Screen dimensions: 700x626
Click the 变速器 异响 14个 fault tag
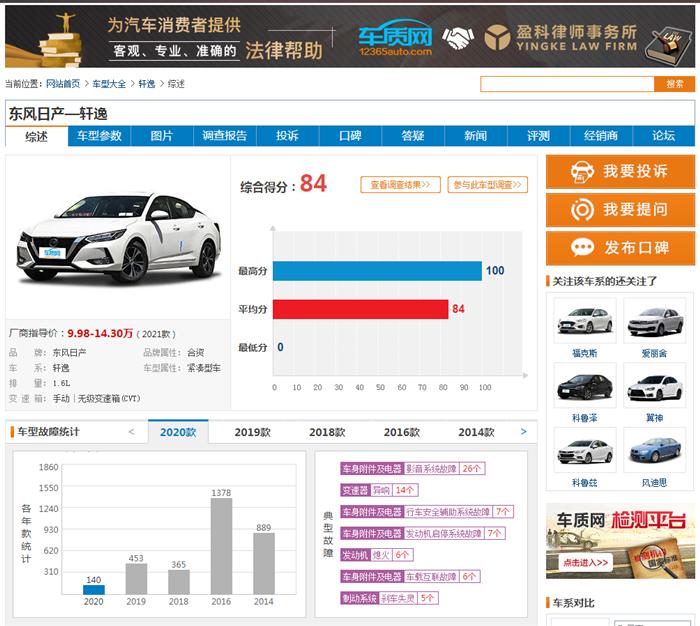coord(379,490)
